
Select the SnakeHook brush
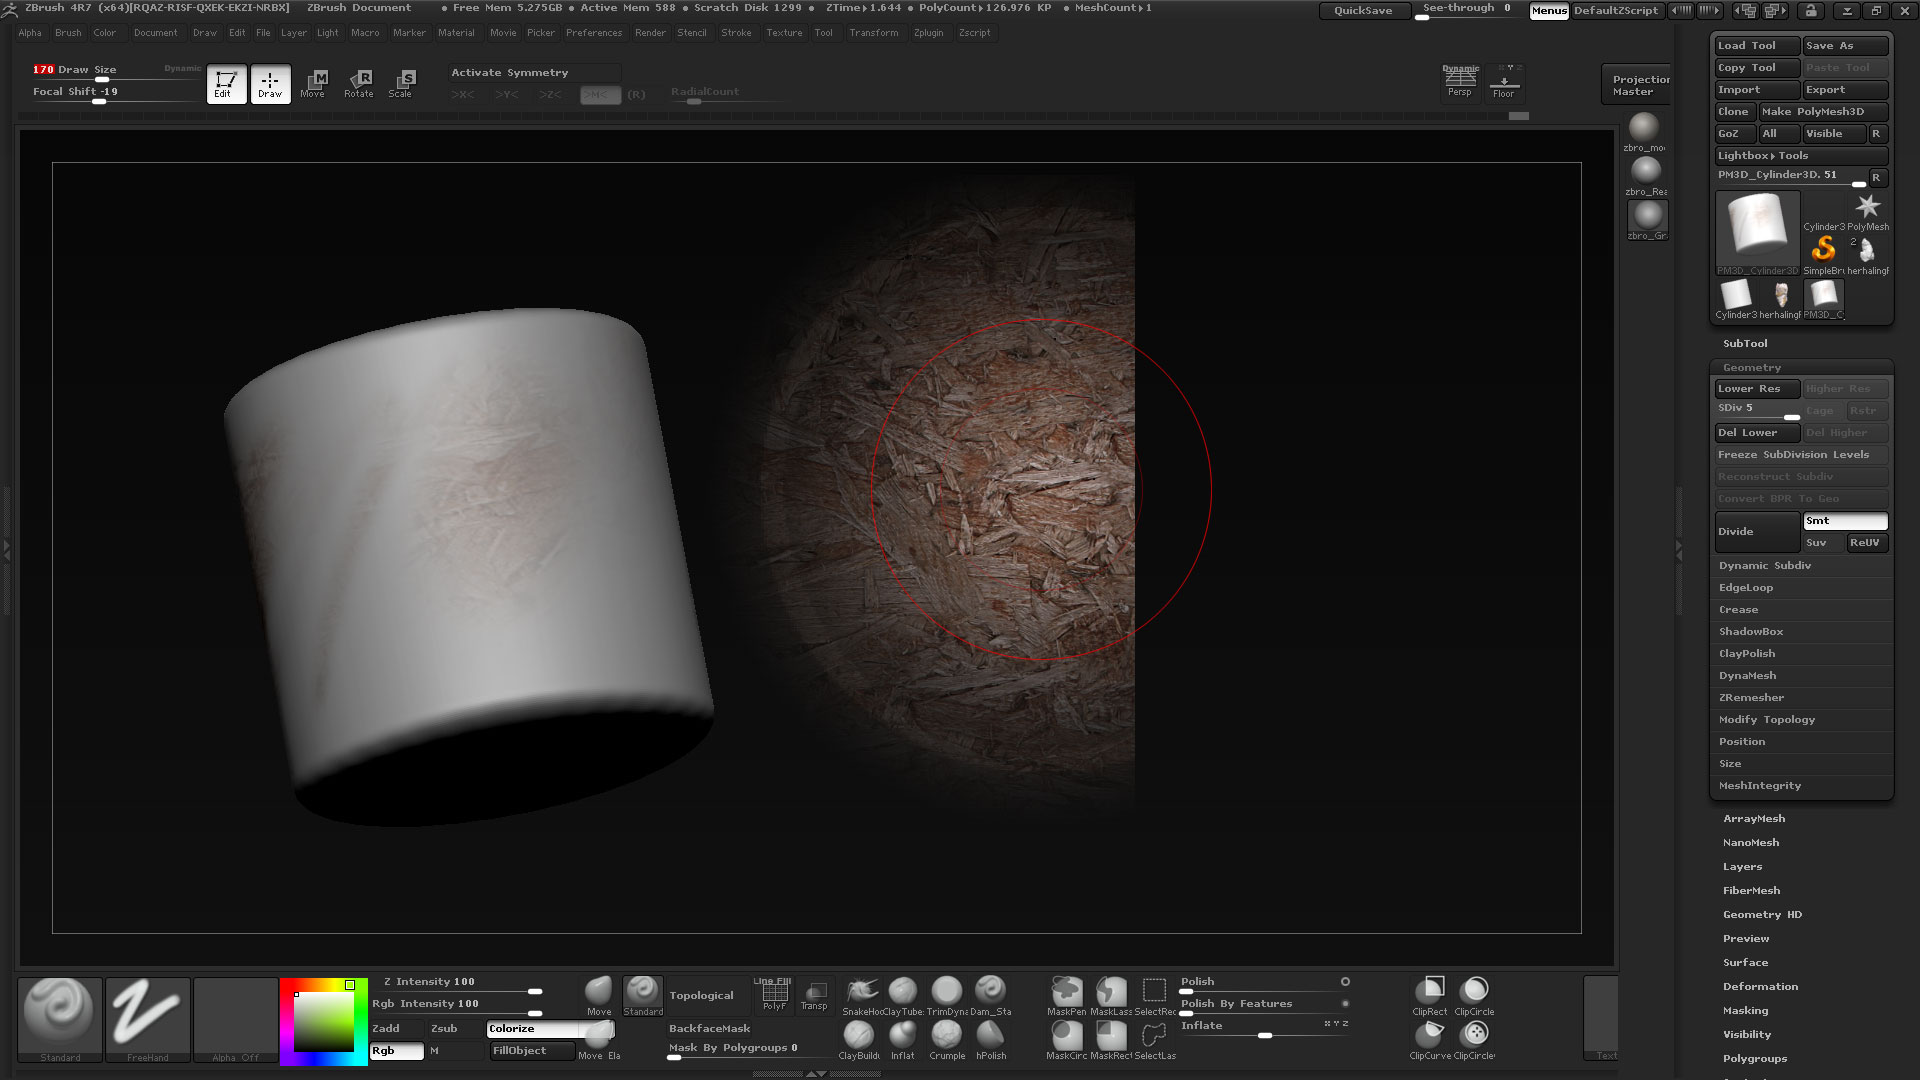pyautogui.click(x=861, y=995)
